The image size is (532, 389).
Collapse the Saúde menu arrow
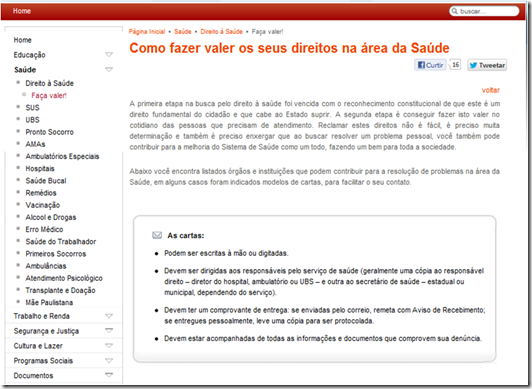click(109, 70)
